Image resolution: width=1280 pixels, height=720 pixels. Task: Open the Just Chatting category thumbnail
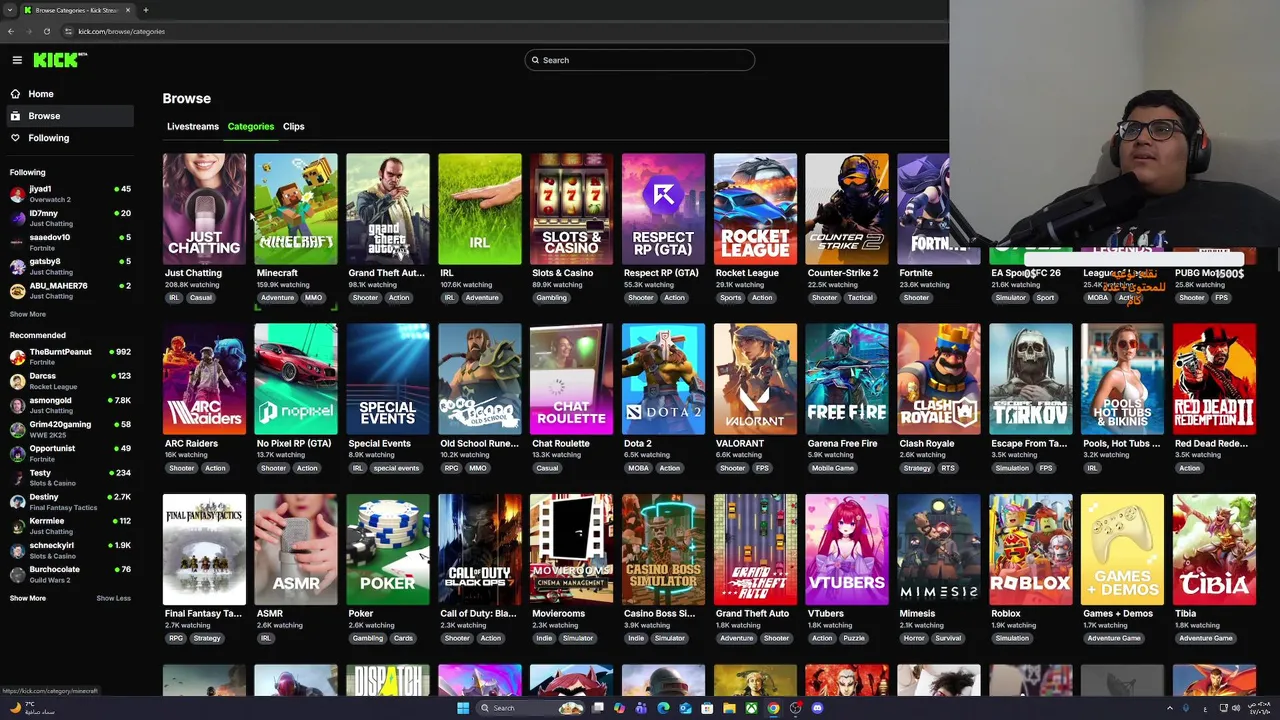(204, 209)
